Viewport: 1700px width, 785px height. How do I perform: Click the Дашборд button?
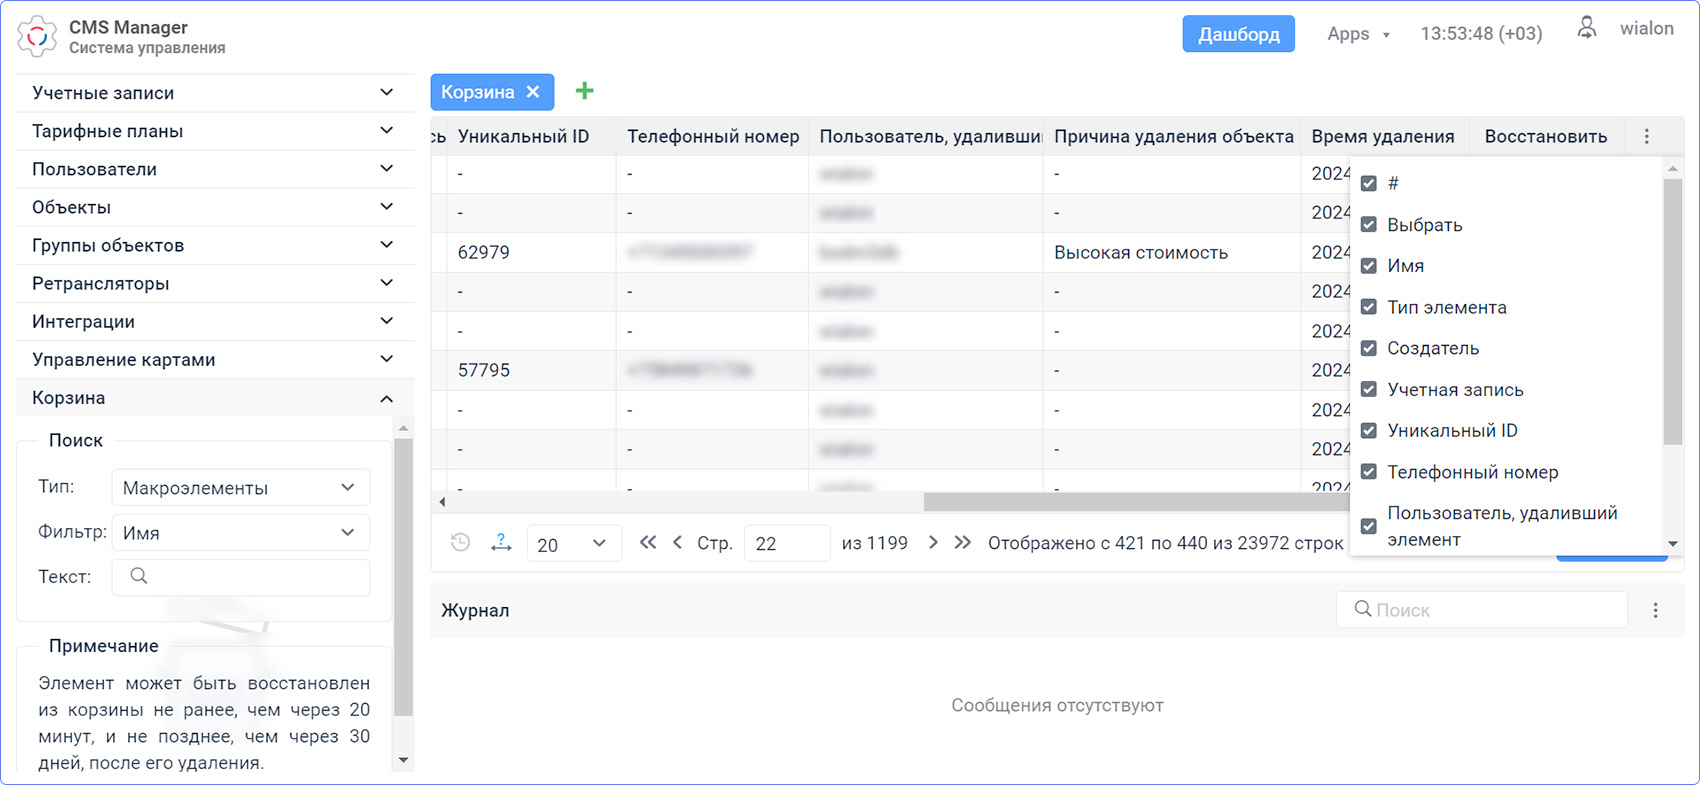[x=1238, y=34]
